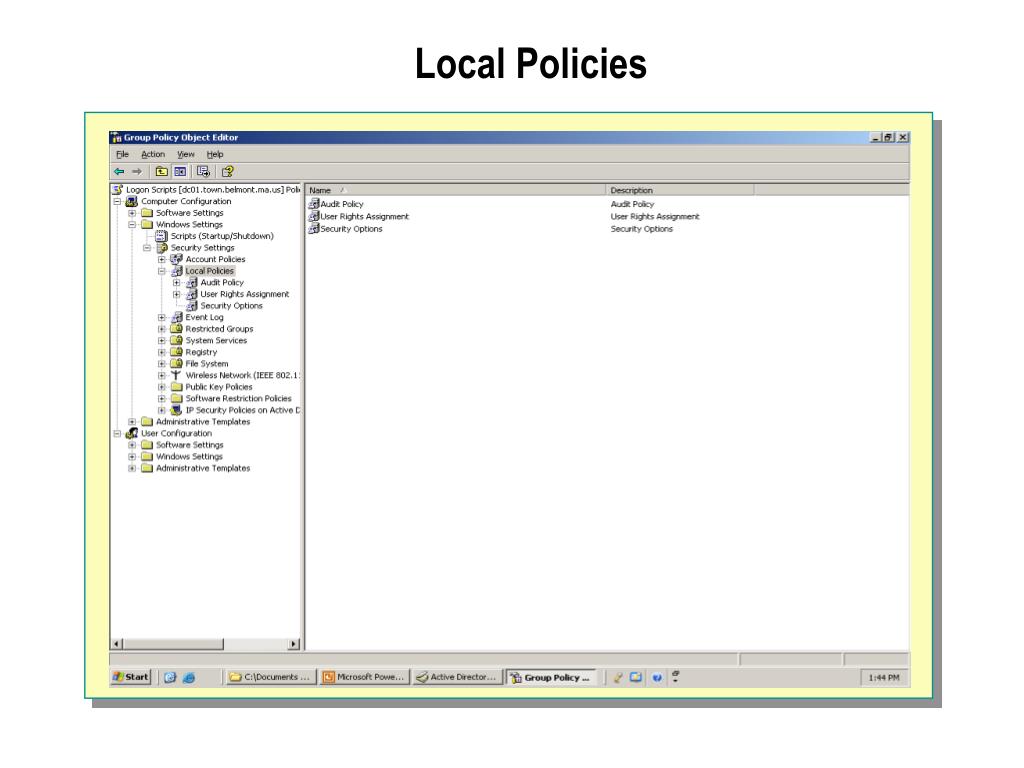Select Audit Policy icon in right pane
This screenshot has height=768, width=1024.
313,204
